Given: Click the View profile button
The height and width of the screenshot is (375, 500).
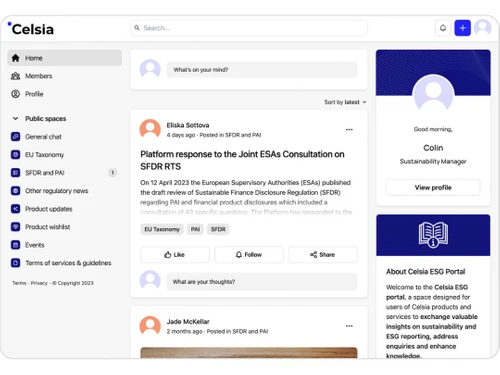Looking at the screenshot, I should pyautogui.click(x=433, y=187).
